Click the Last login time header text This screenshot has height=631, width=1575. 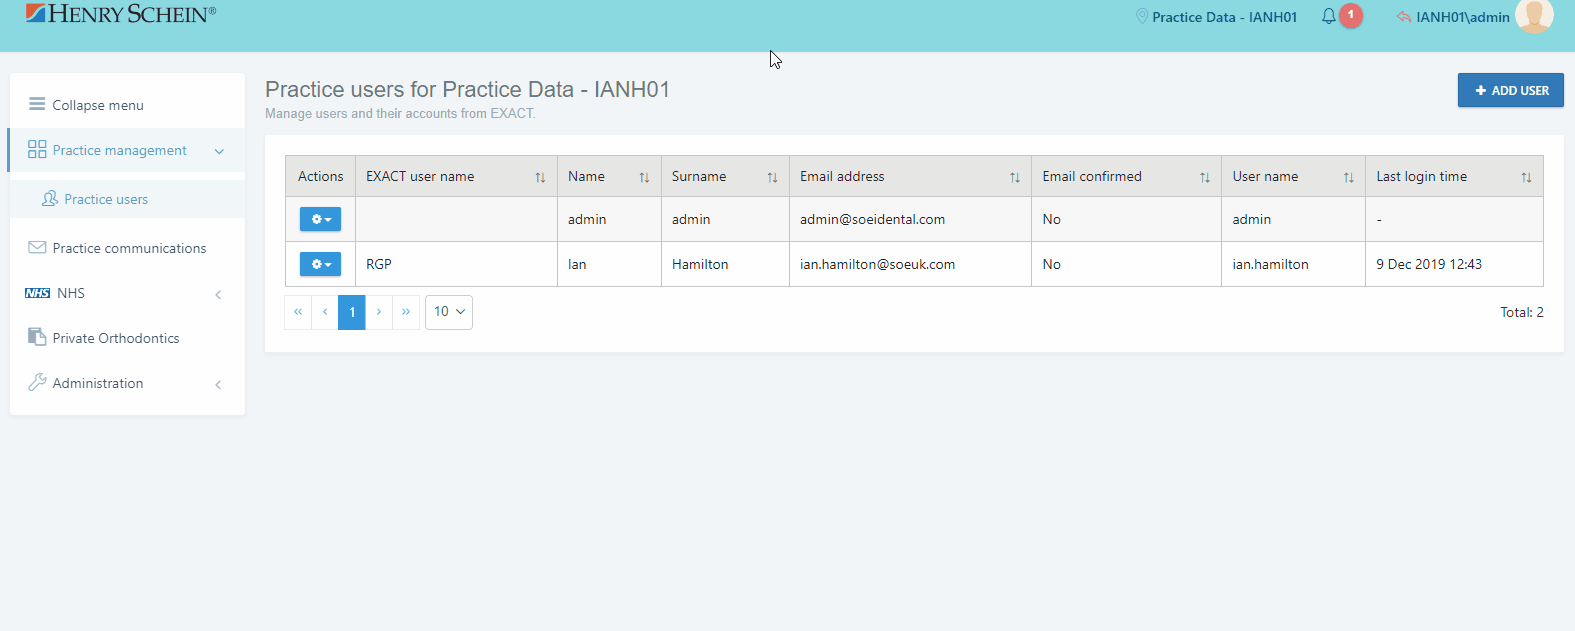tap(1421, 176)
